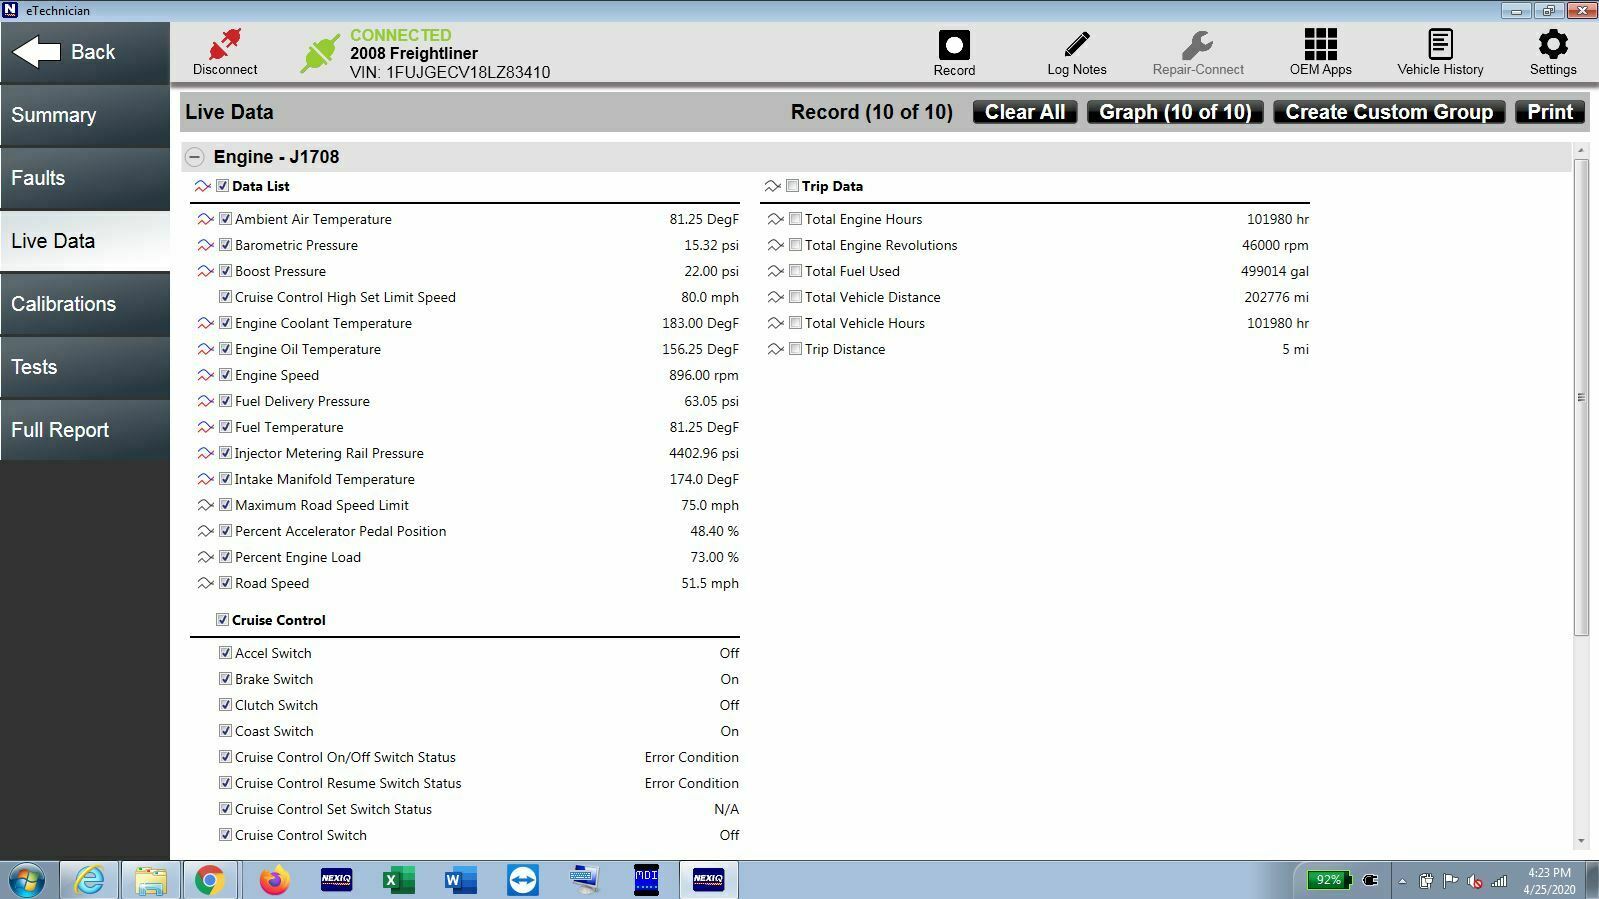The height and width of the screenshot is (899, 1599).
Task: Click the scrollbar up arrow
Action: pyautogui.click(x=1581, y=150)
